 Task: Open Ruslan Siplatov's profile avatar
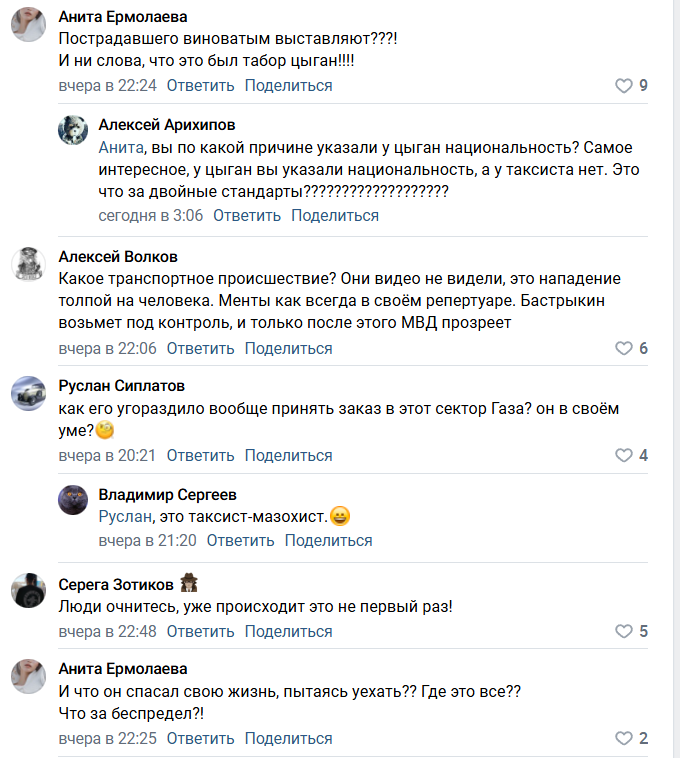coord(28,393)
